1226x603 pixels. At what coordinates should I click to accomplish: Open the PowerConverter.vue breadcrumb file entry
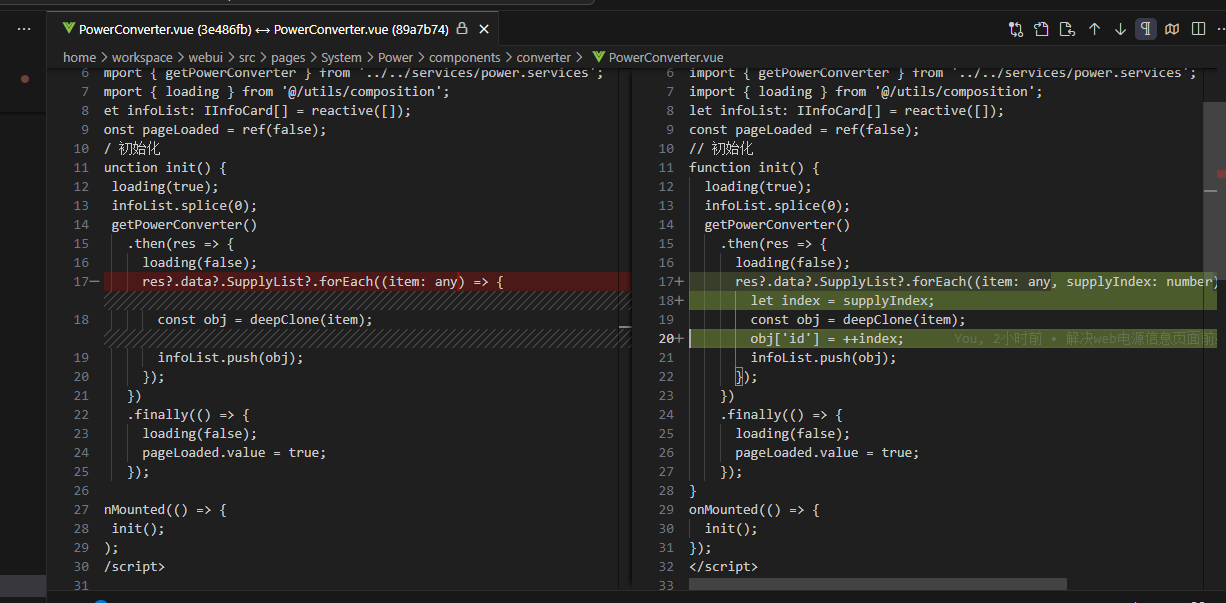coord(666,57)
